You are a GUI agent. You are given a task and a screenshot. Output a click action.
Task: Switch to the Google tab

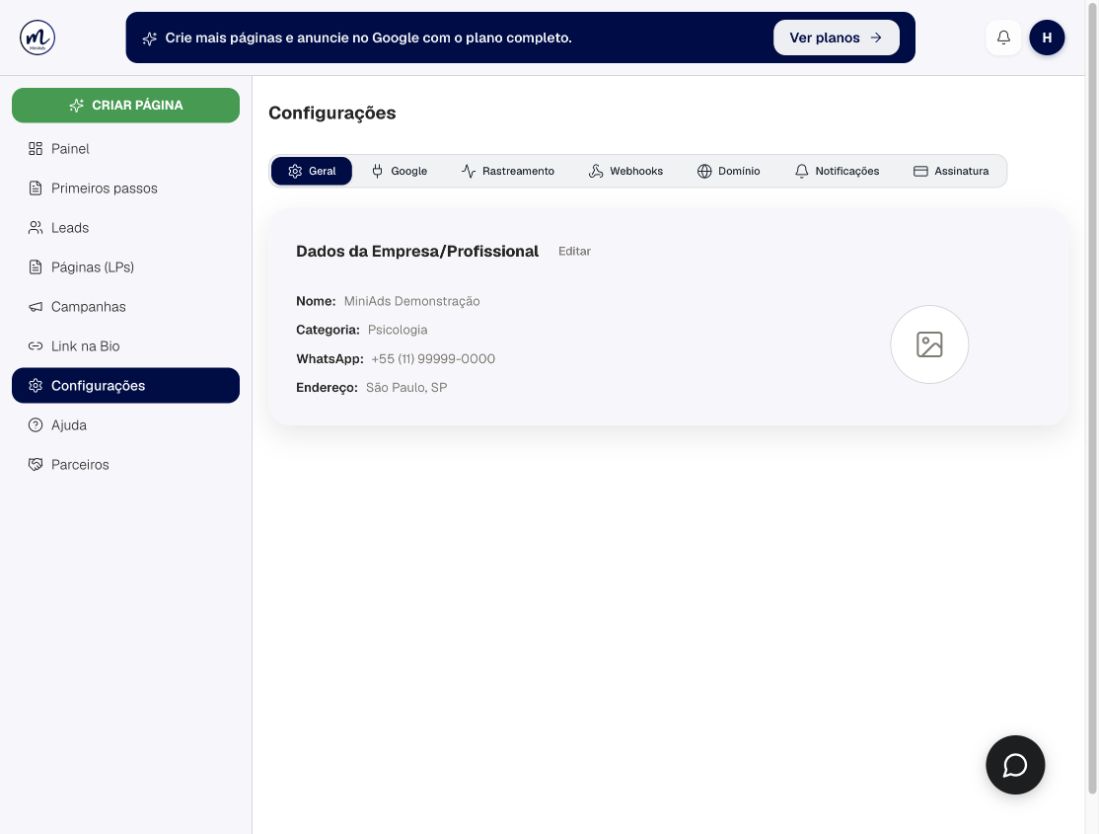click(x=399, y=171)
